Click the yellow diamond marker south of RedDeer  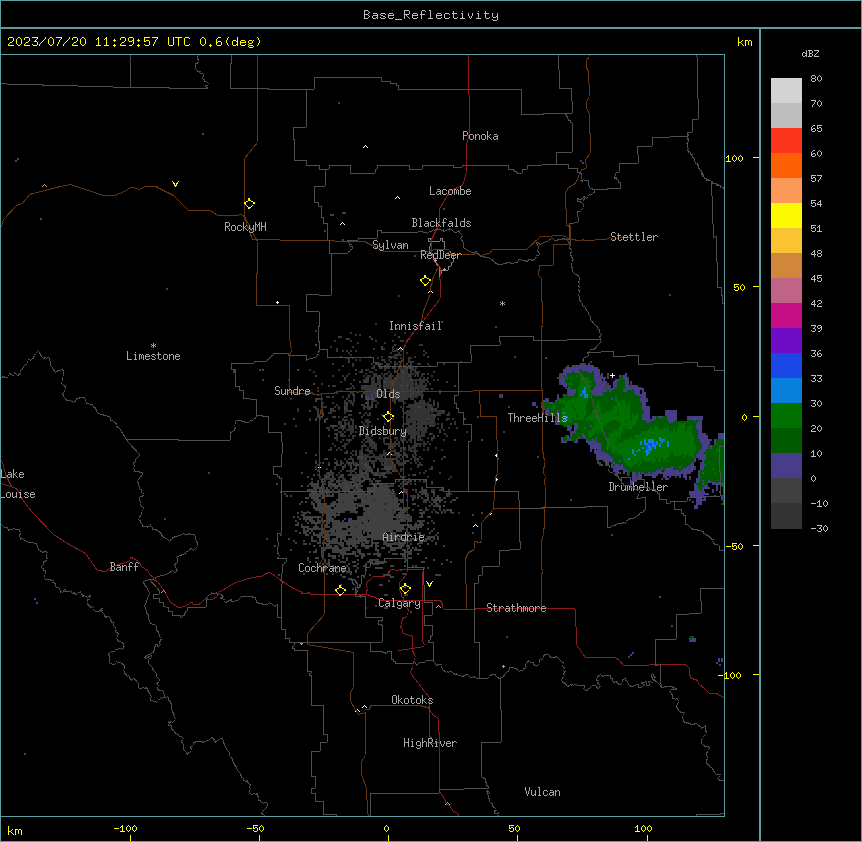tap(426, 281)
